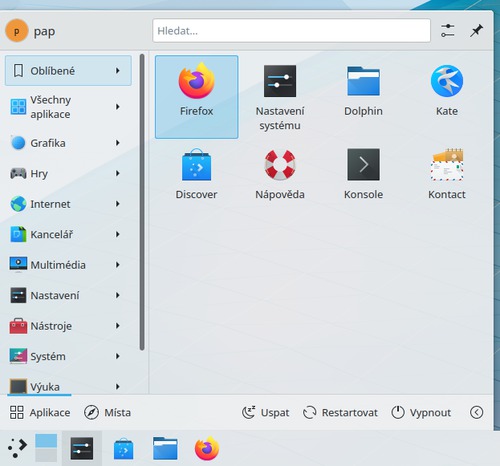Focus the Hledat search field
Image resolution: width=500 pixels, height=466 pixels.
[x=291, y=31]
